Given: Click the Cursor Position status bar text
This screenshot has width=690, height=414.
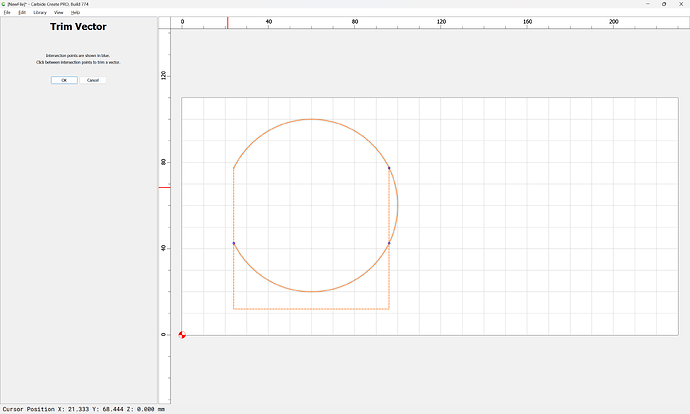Looking at the screenshot, I should coord(84,409).
